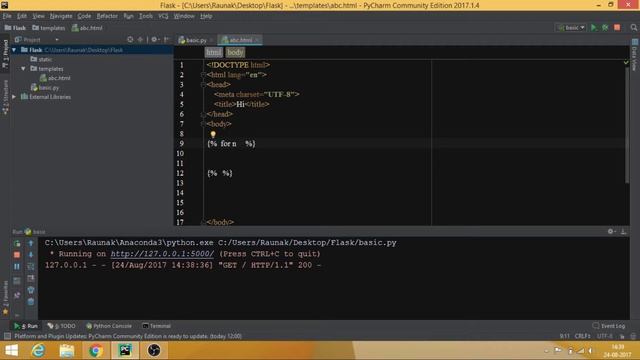Viewport: 640px width, 360px height.
Task: Open the View menu
Action: [38, 16]
